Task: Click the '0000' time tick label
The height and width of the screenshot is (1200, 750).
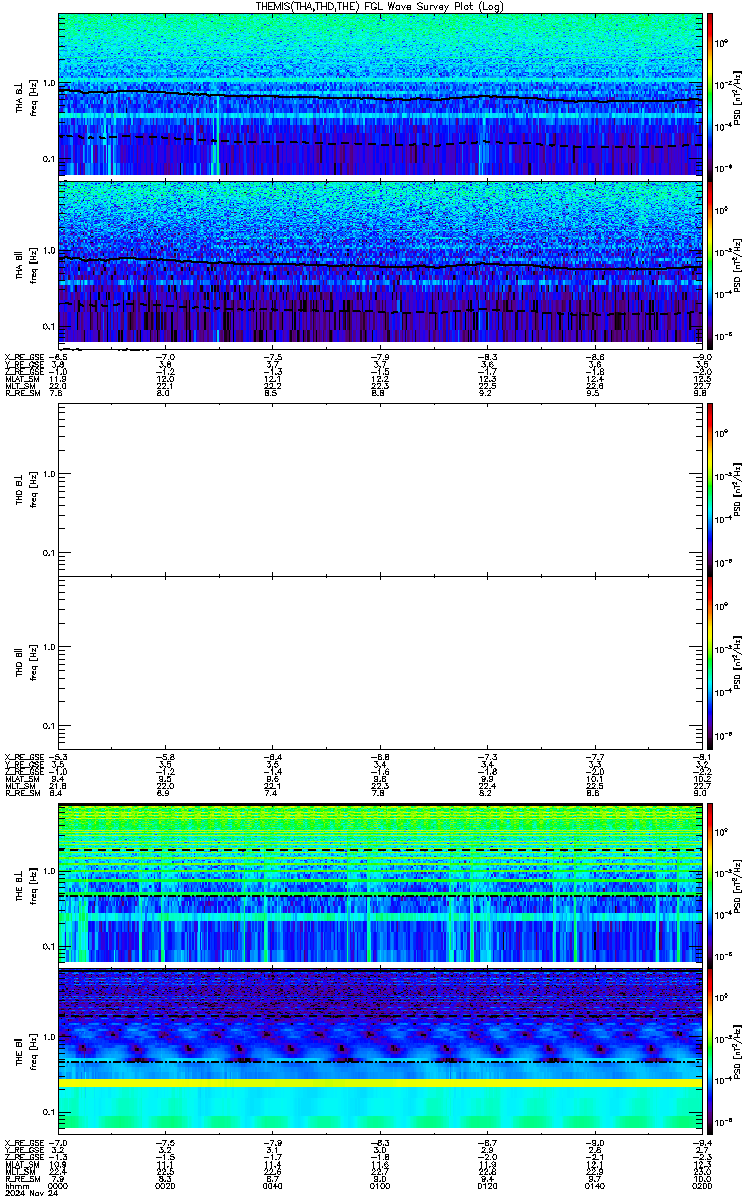Action: coord(59,1184)
